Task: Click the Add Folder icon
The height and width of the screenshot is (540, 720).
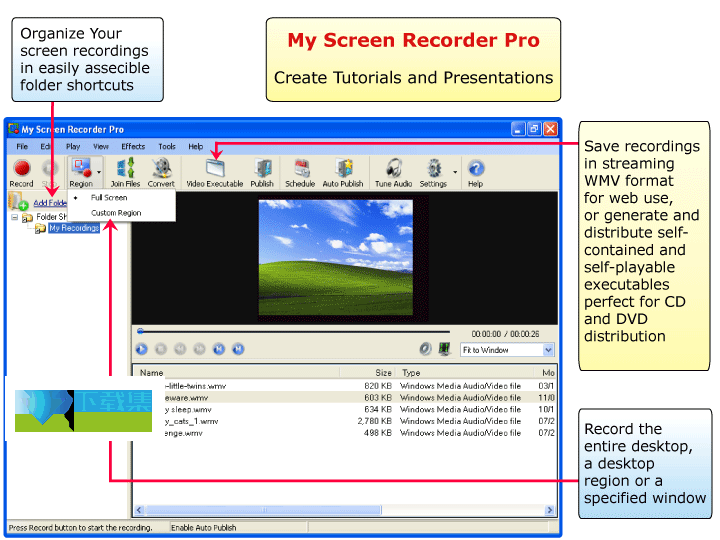Action: 18,202
